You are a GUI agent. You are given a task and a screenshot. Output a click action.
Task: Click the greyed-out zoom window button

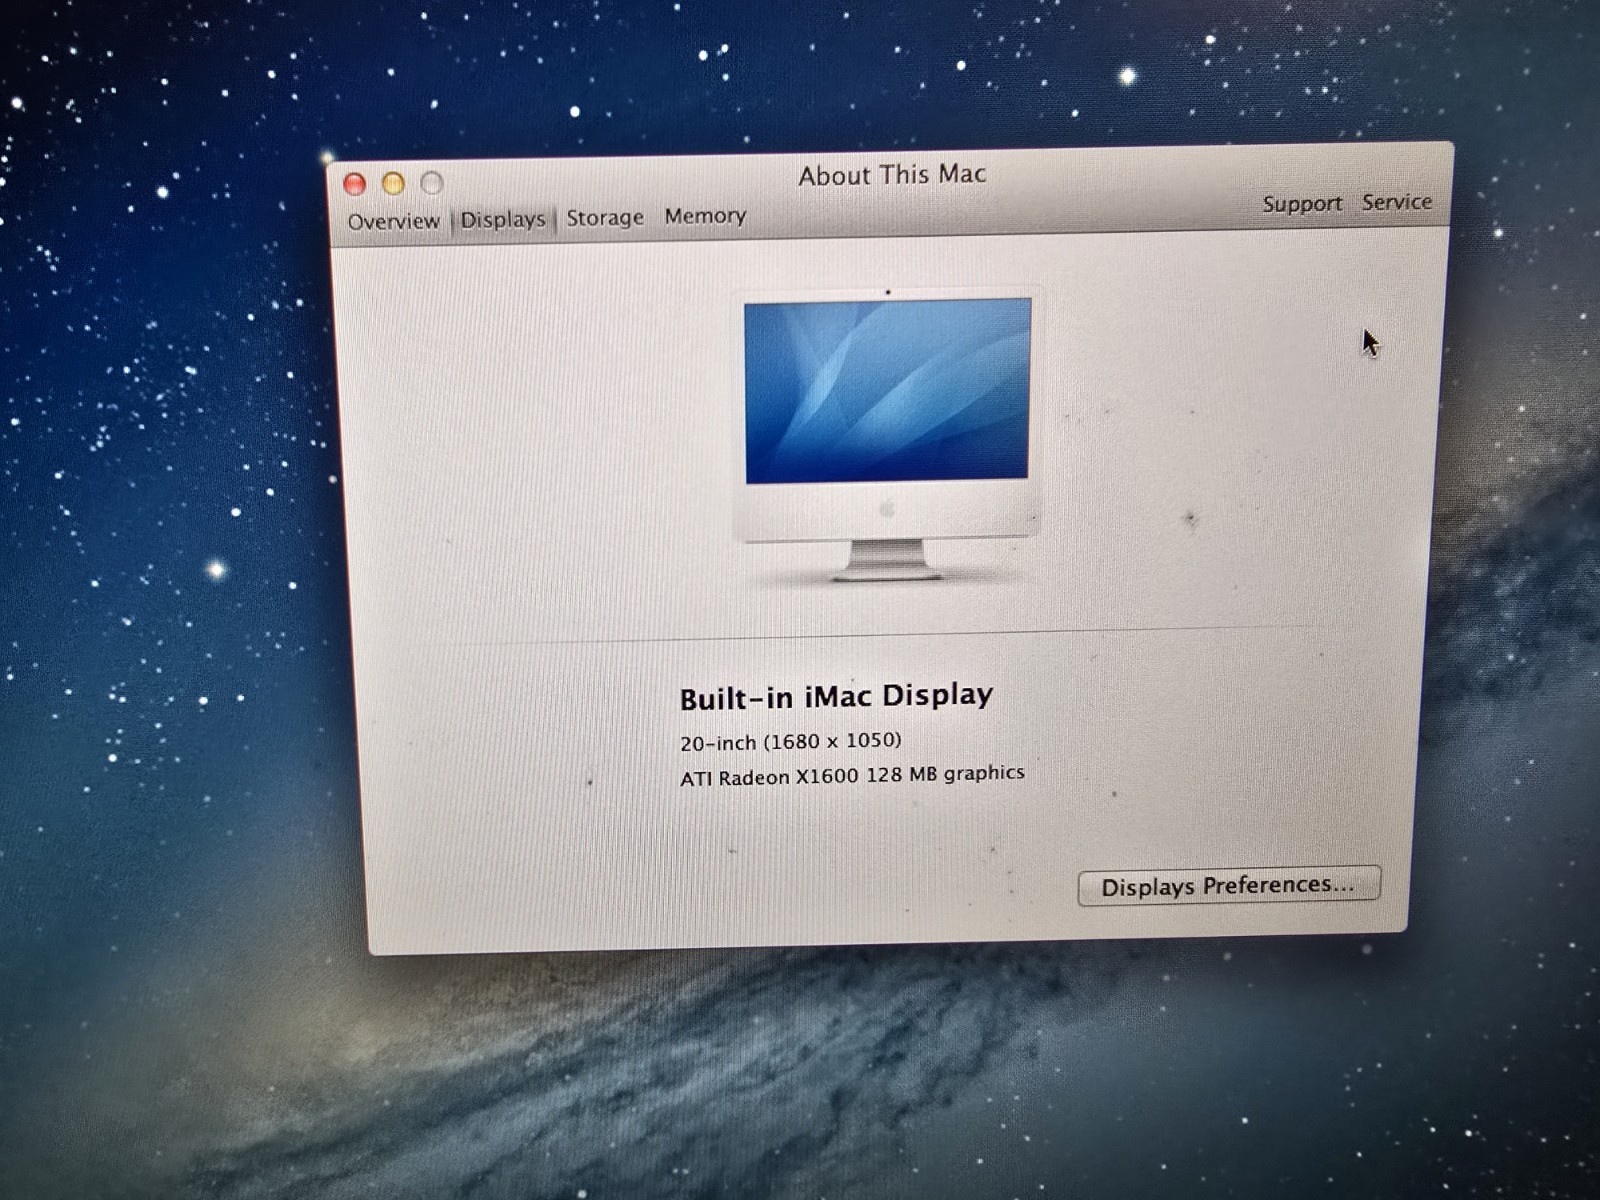coord(432,183)
